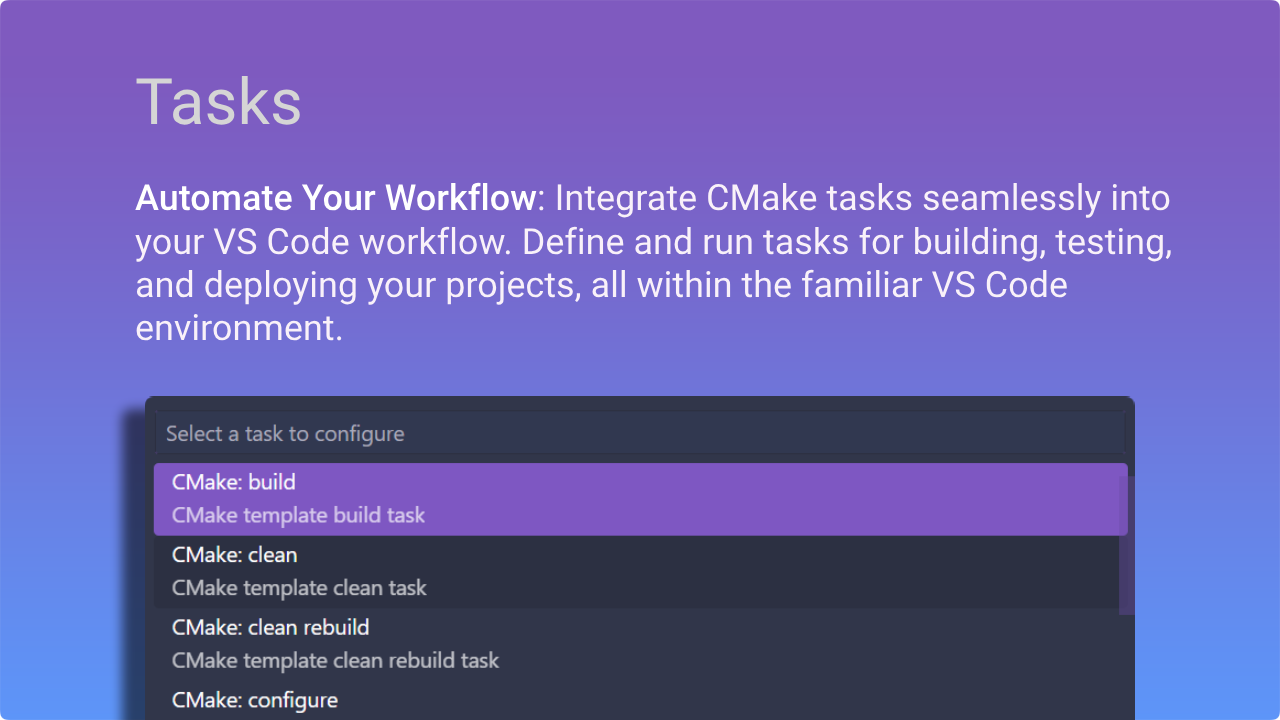Pick the CMake: configure task
Screen dimensions: 1280x720
tap(255, 700)
